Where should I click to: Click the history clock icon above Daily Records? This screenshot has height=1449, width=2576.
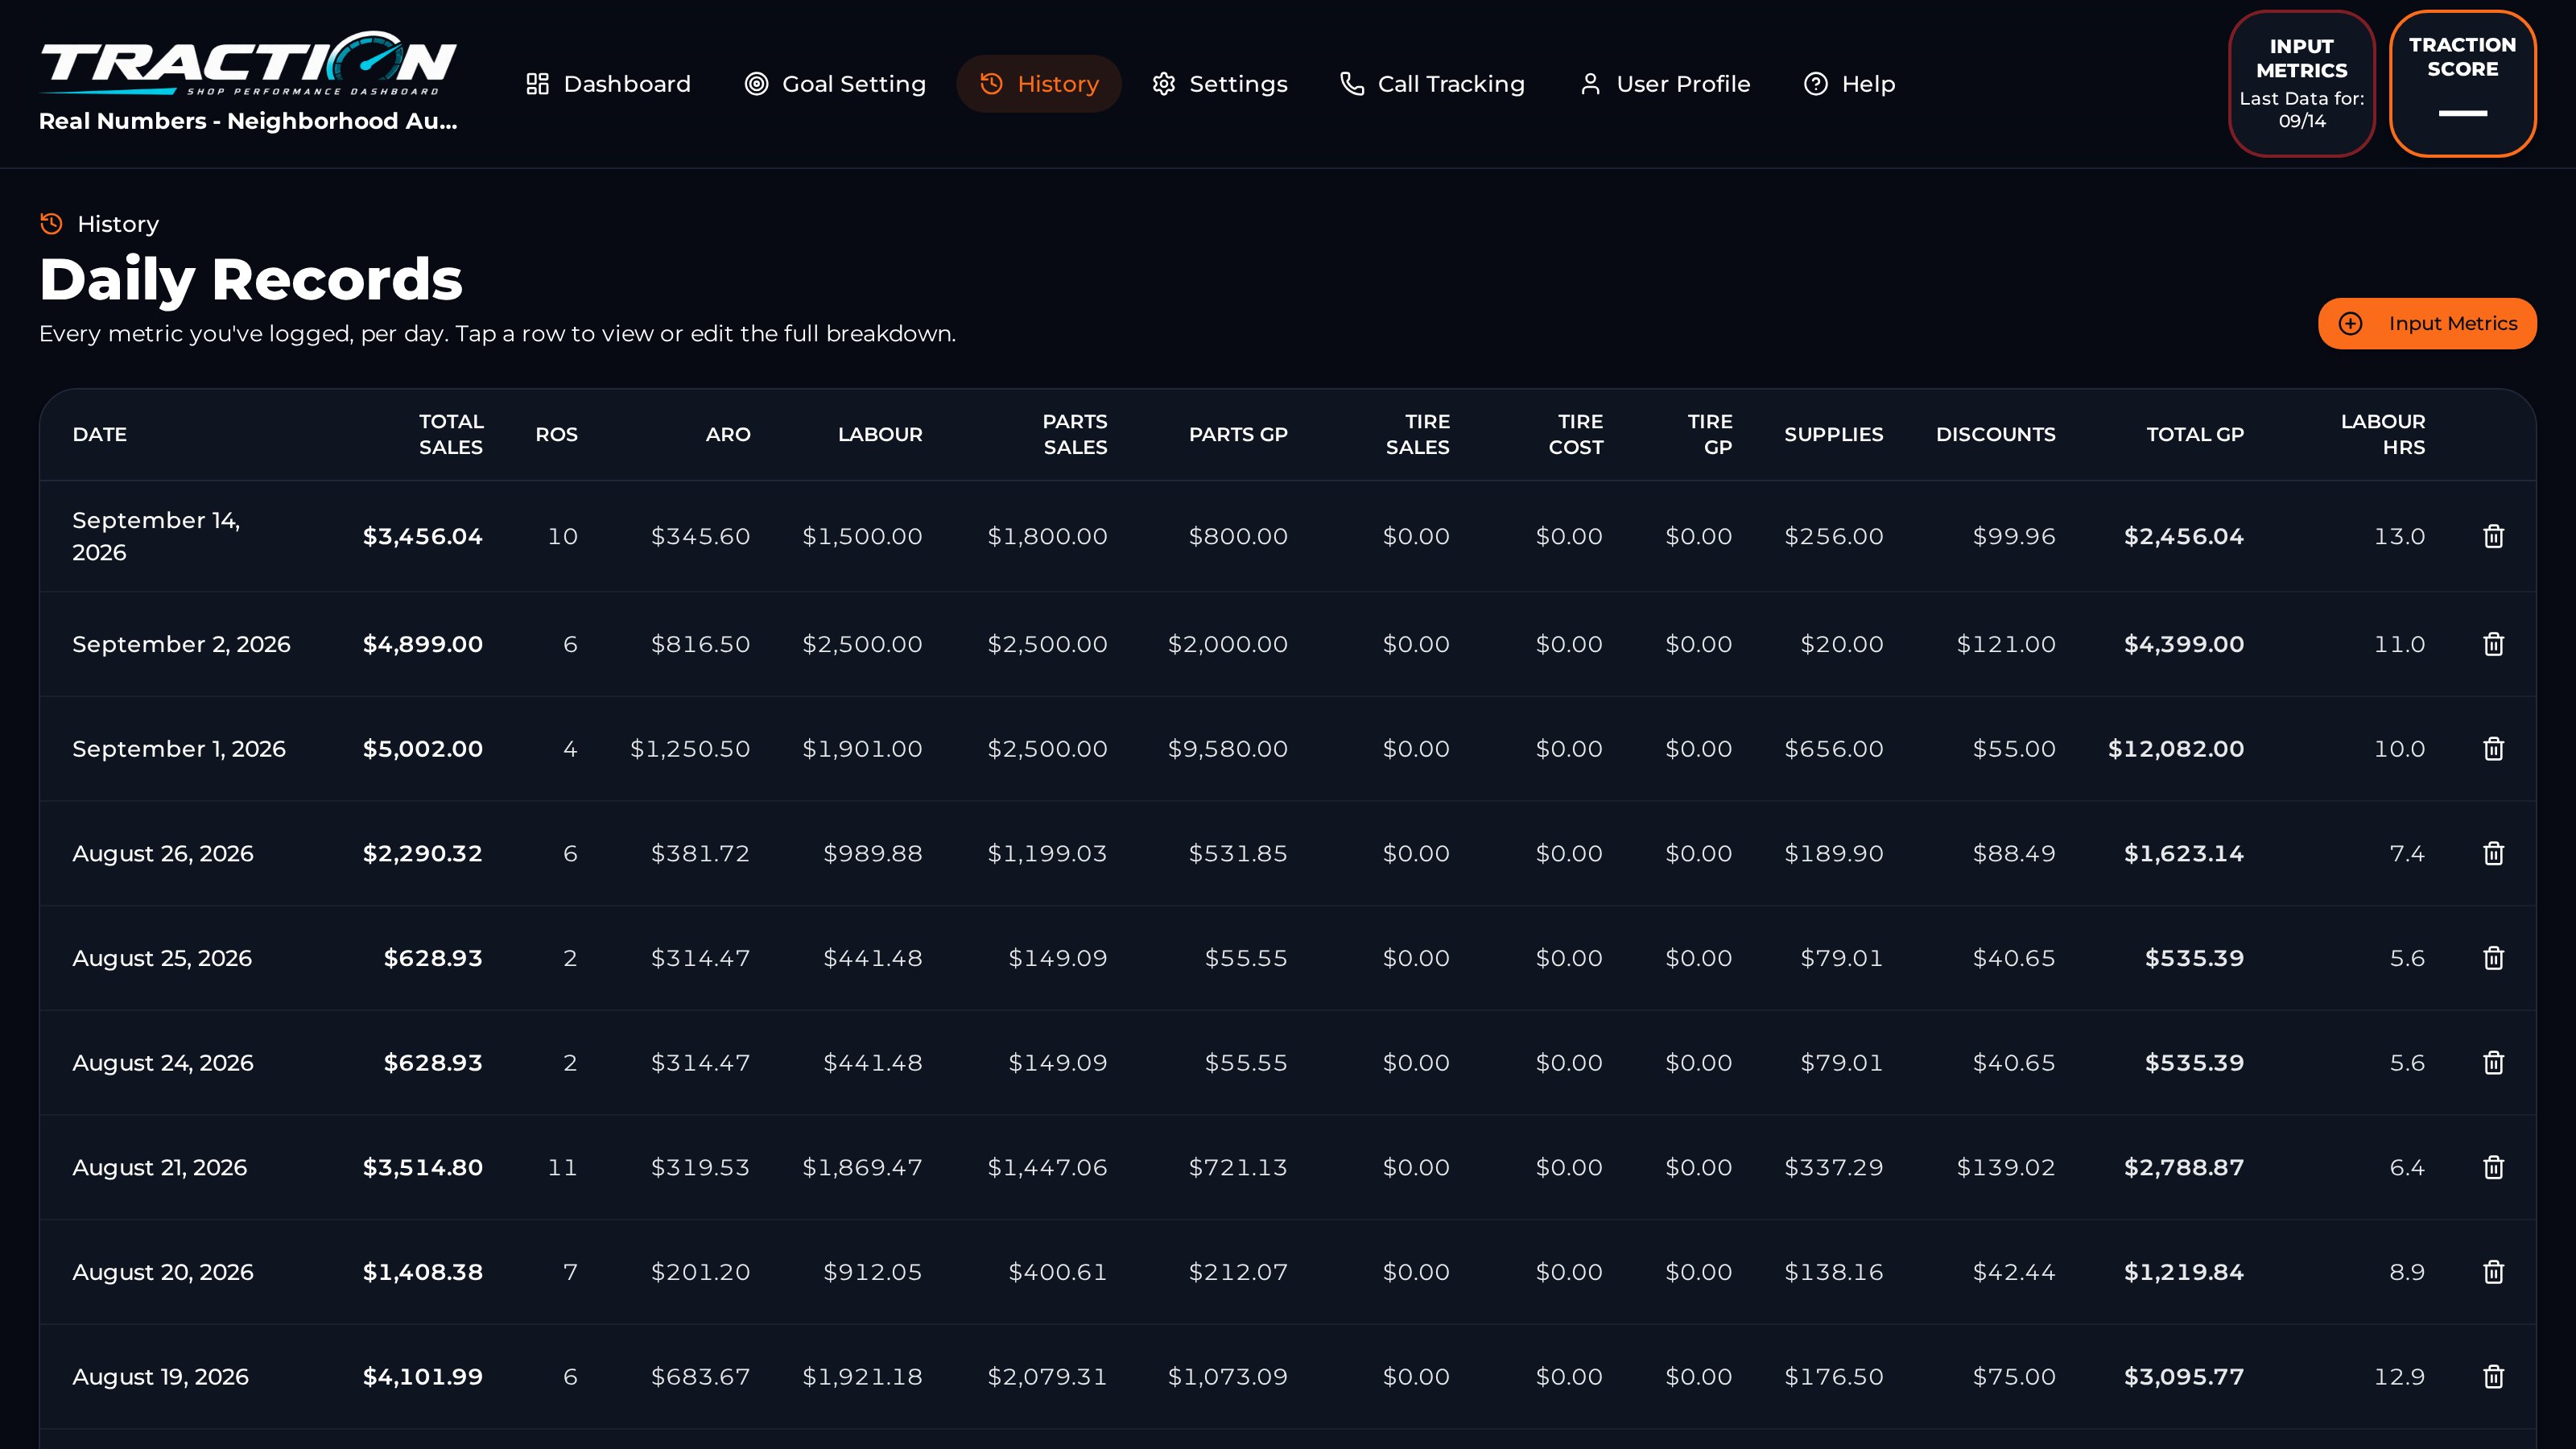pyautogui.click(x=51, y=224)
